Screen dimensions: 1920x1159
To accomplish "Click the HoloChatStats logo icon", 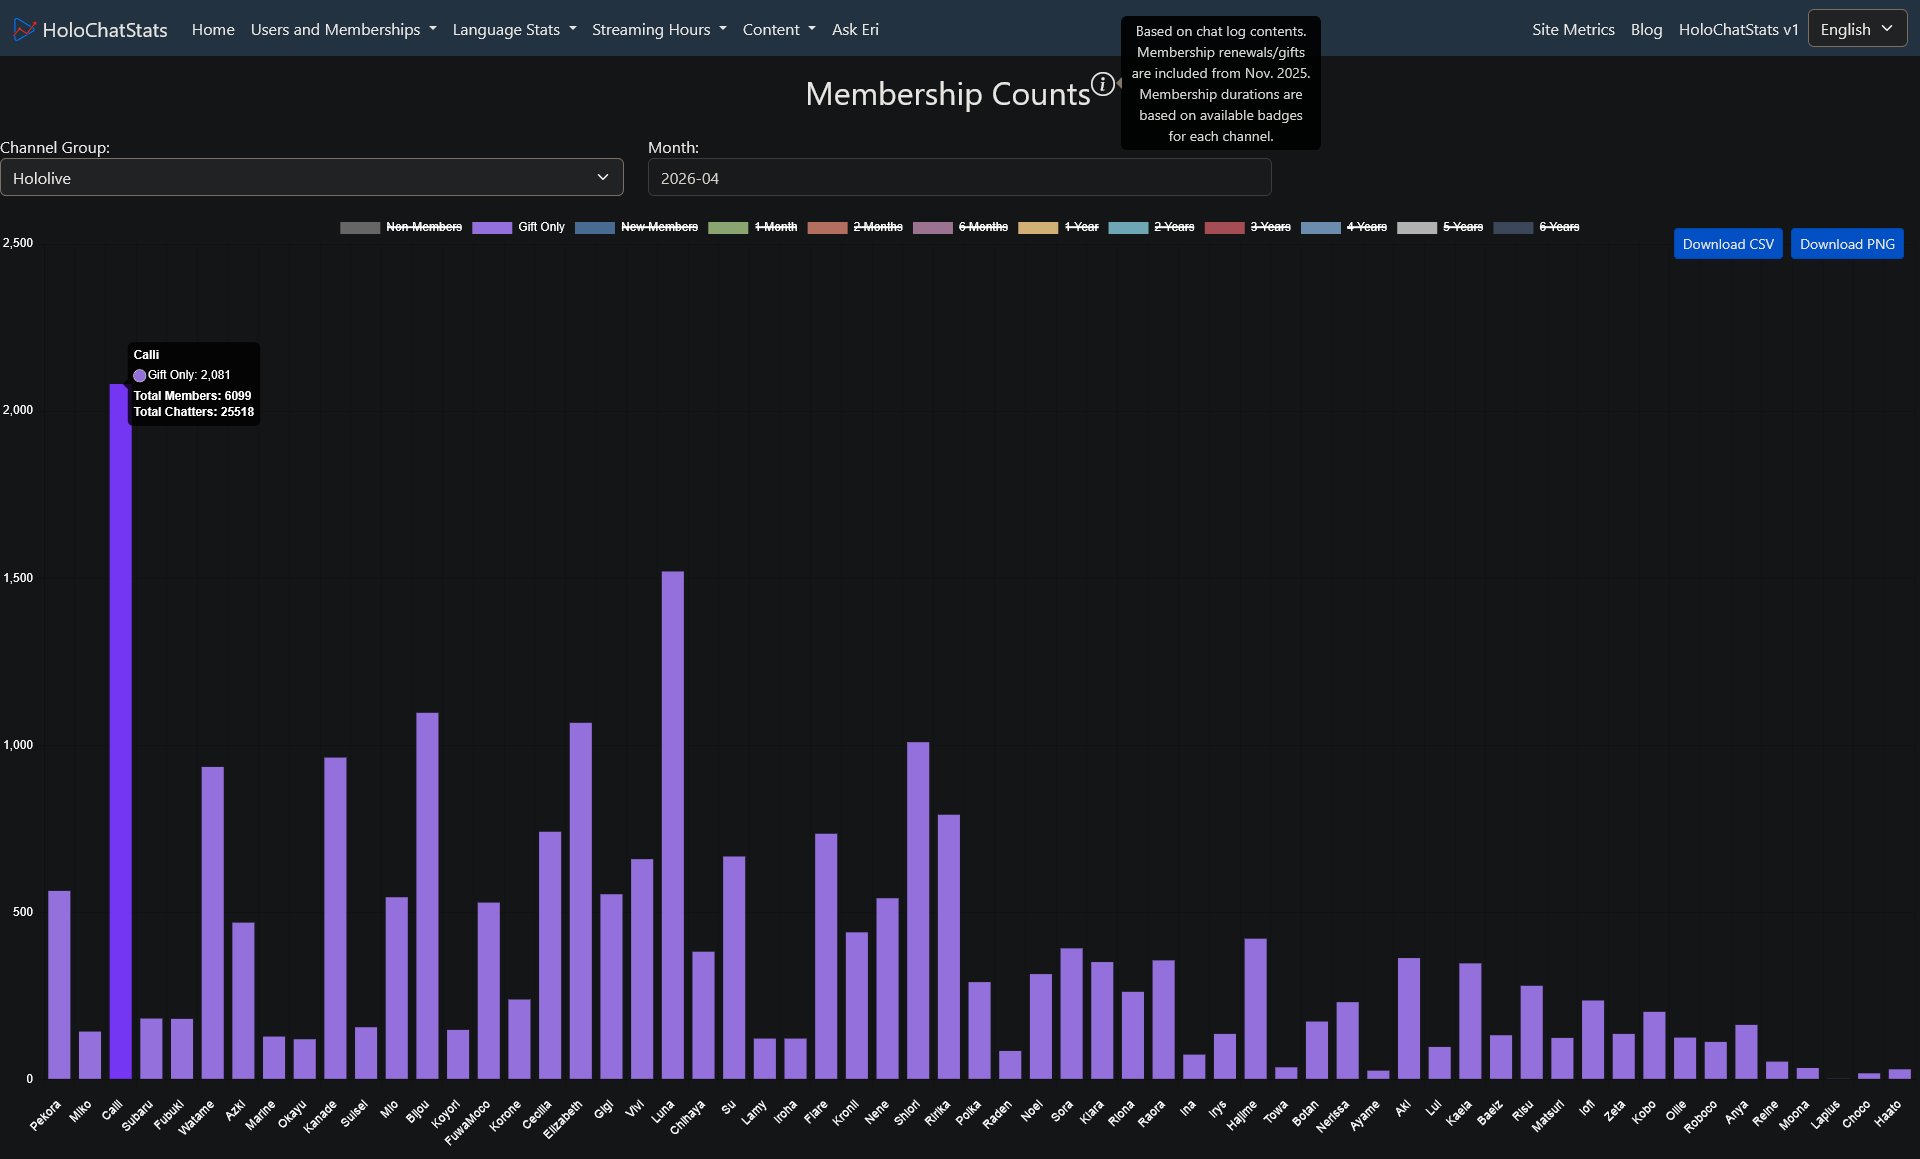I will (24, 30).
